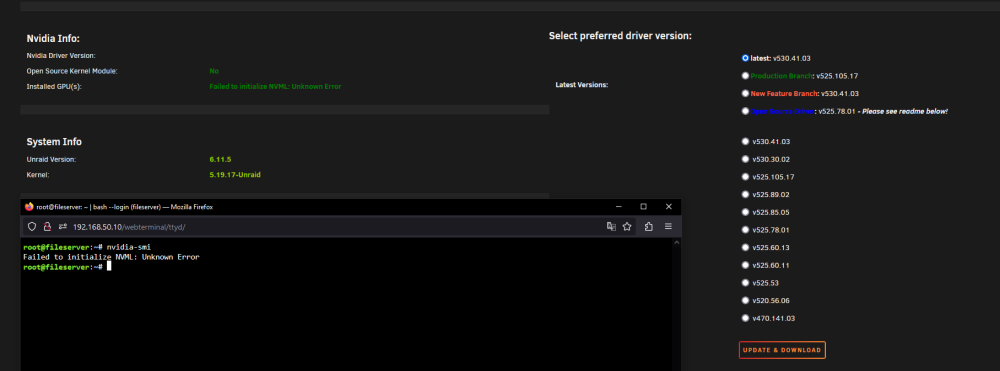Click the Firefox shield tracking protection icon
Image resolution: width=1000 pixels, height=371 pixels.
[33, 226]
